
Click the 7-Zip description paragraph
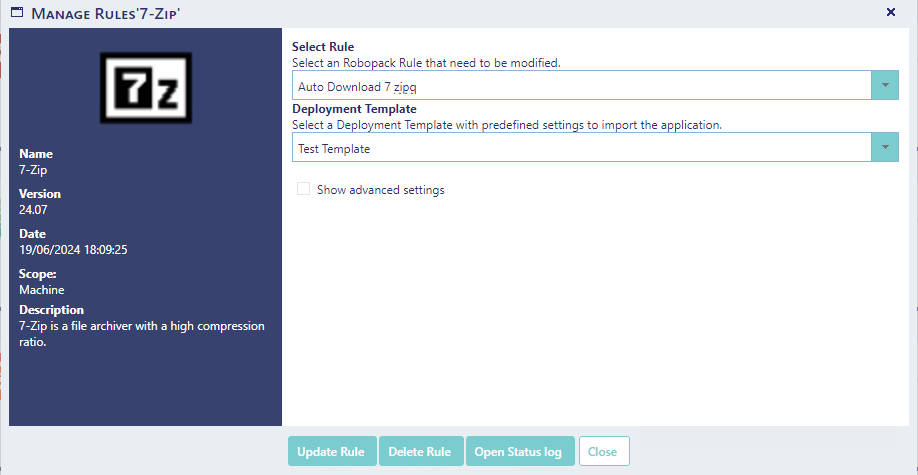coord(142,334)
